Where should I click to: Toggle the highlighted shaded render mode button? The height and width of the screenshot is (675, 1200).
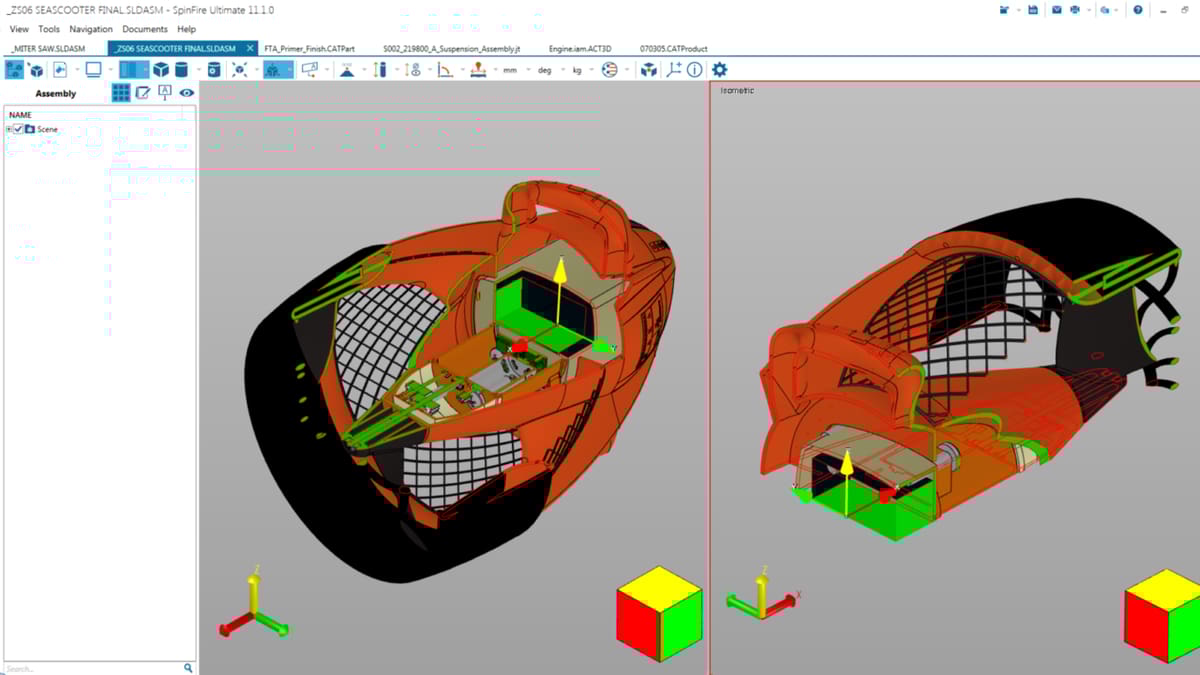[x=135, y=70]
